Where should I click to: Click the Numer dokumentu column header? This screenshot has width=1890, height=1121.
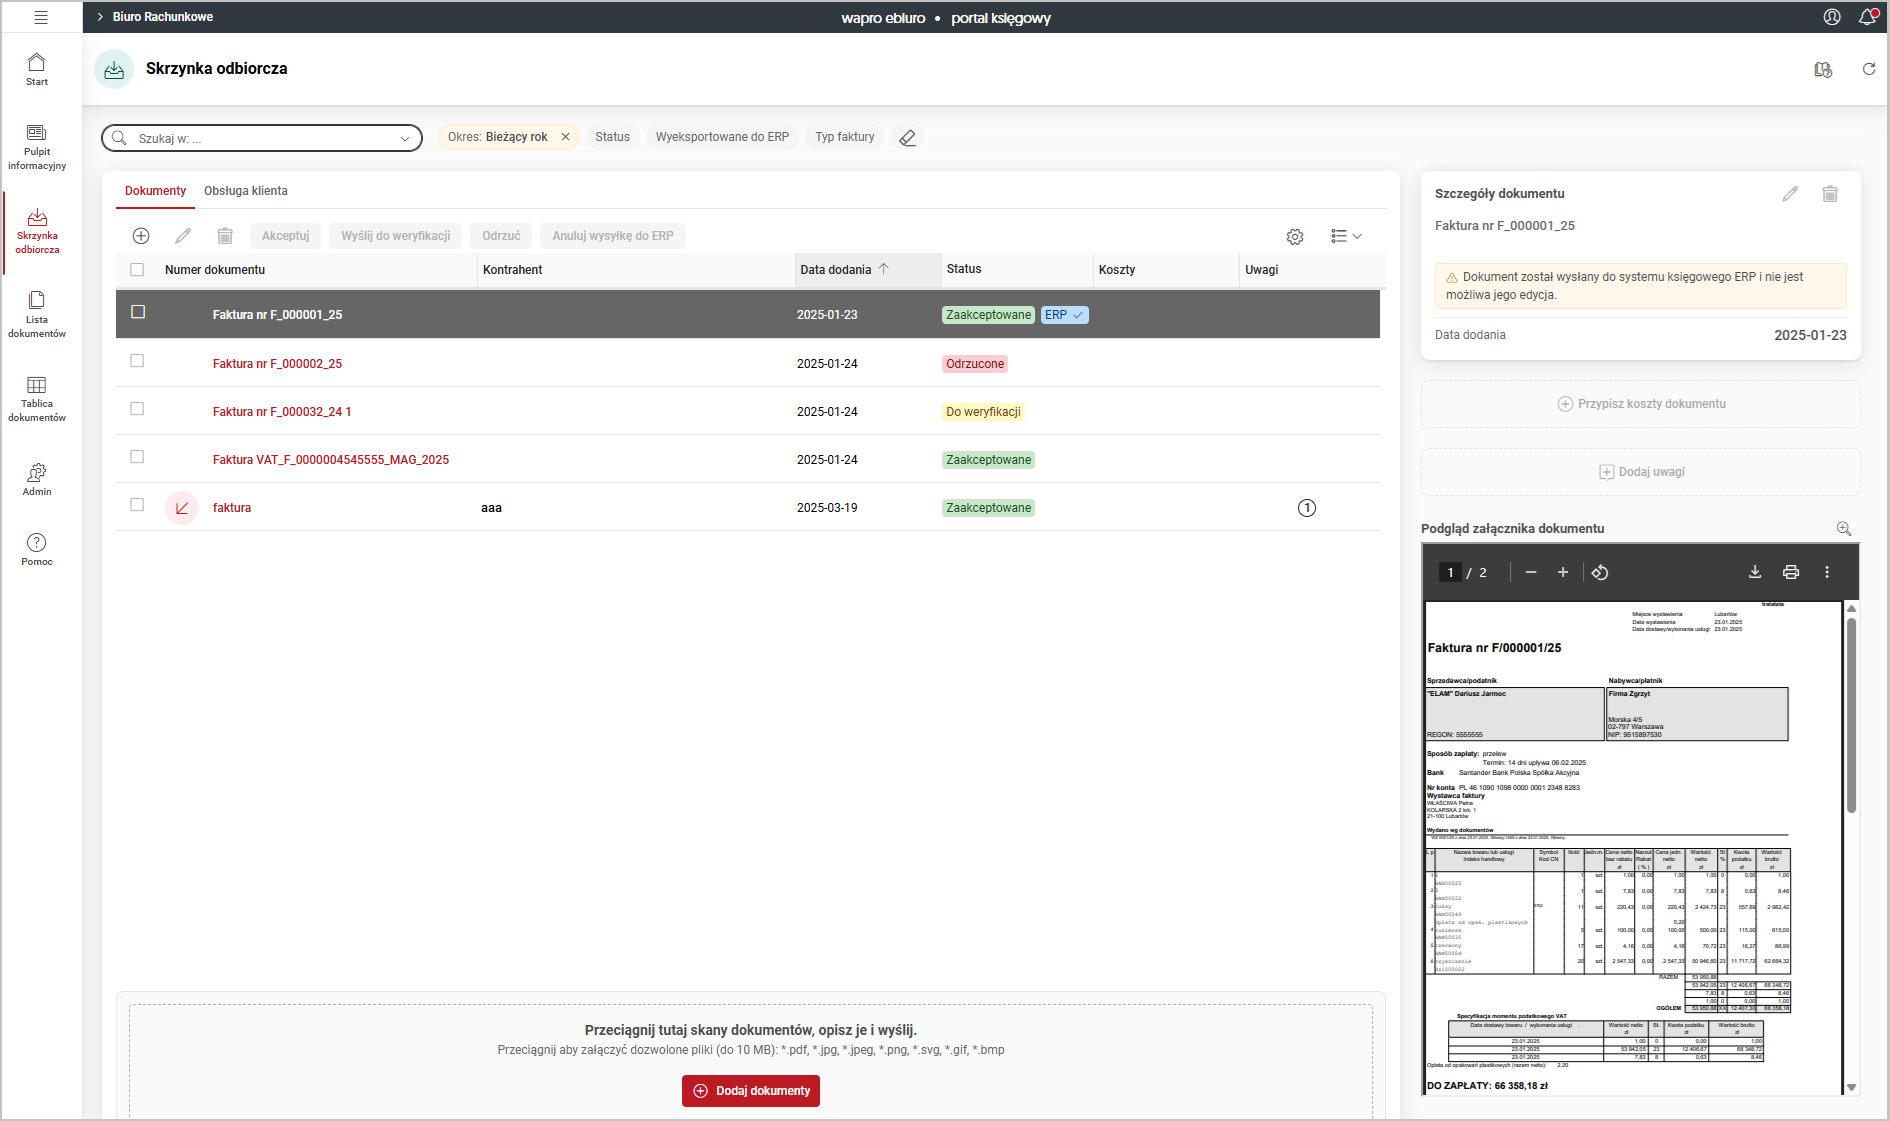point(215,270)
